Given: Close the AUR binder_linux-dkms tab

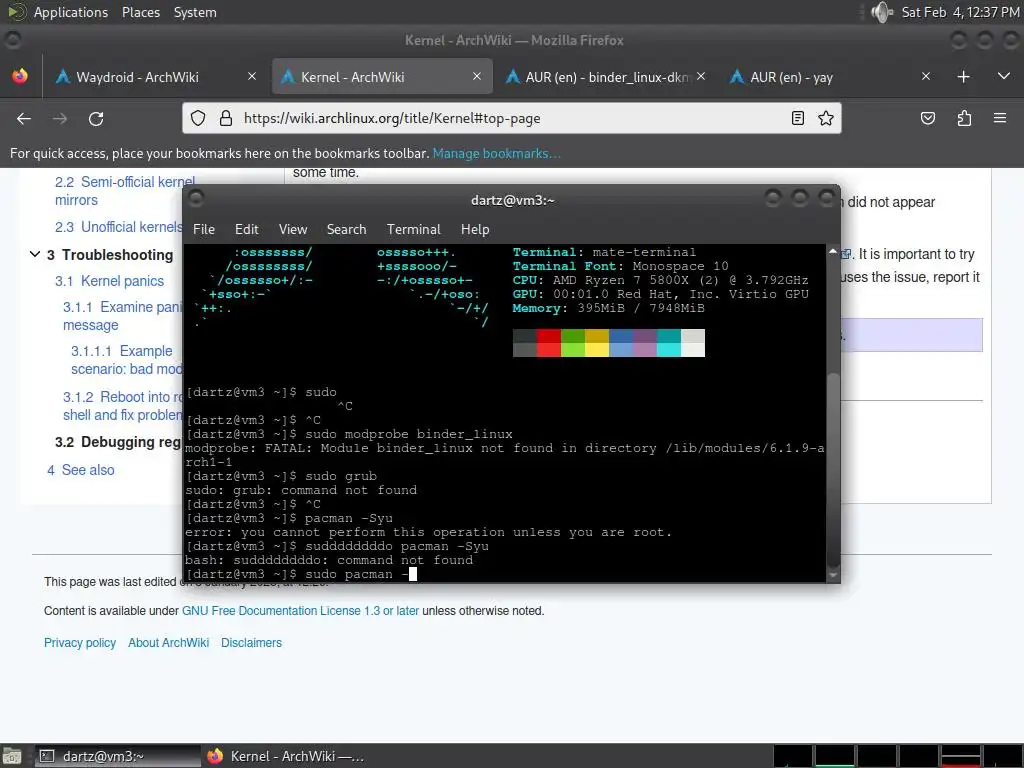Looking at the screenshot, I should point(701,76).
